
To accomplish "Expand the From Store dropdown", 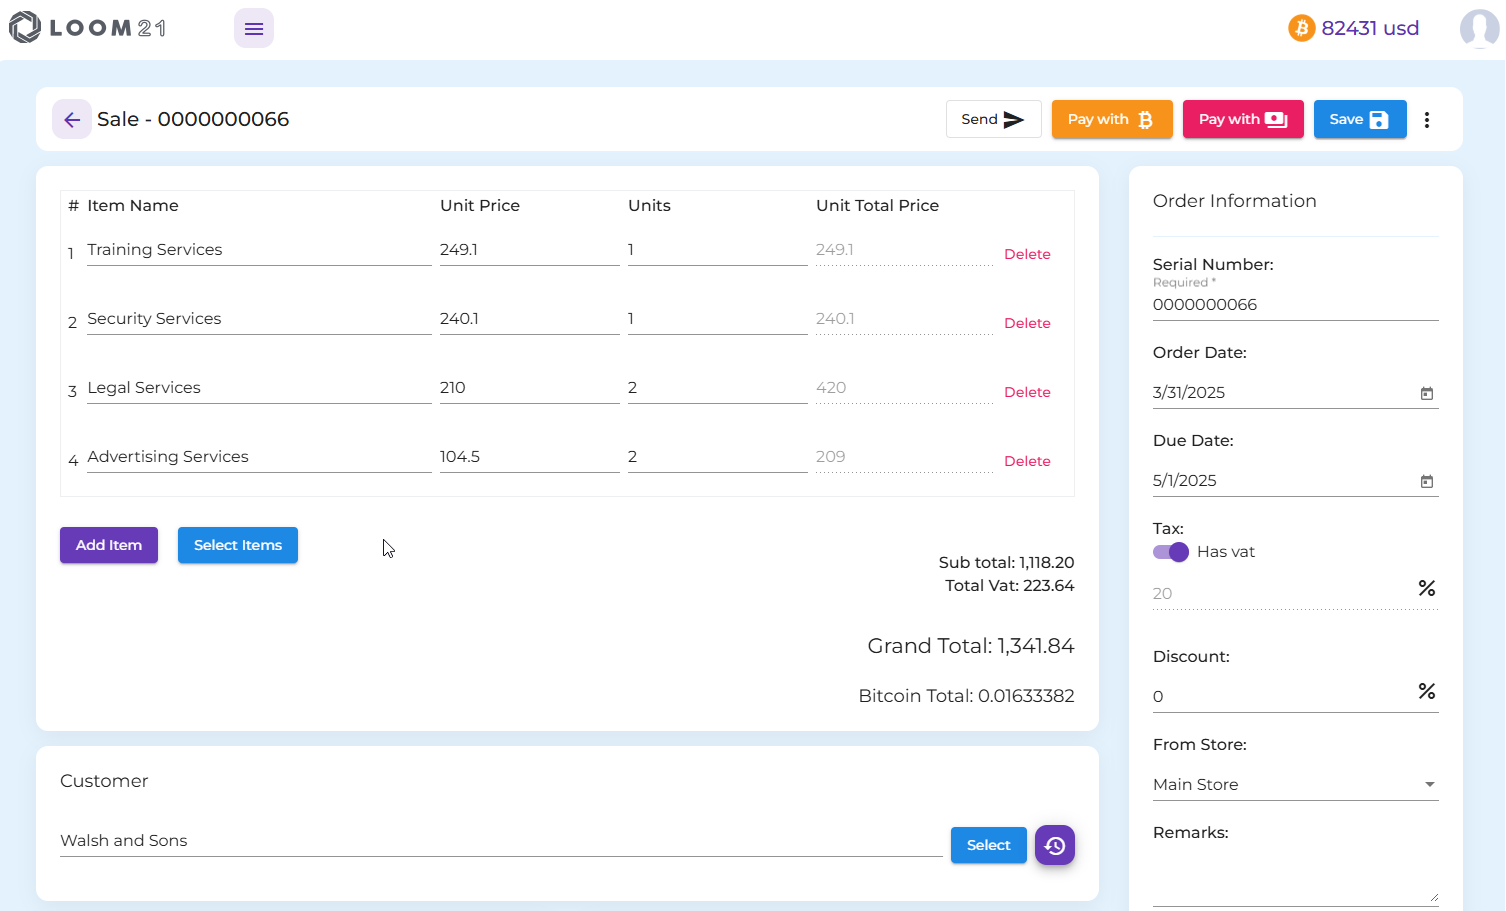I will (x=1429, y=785).
